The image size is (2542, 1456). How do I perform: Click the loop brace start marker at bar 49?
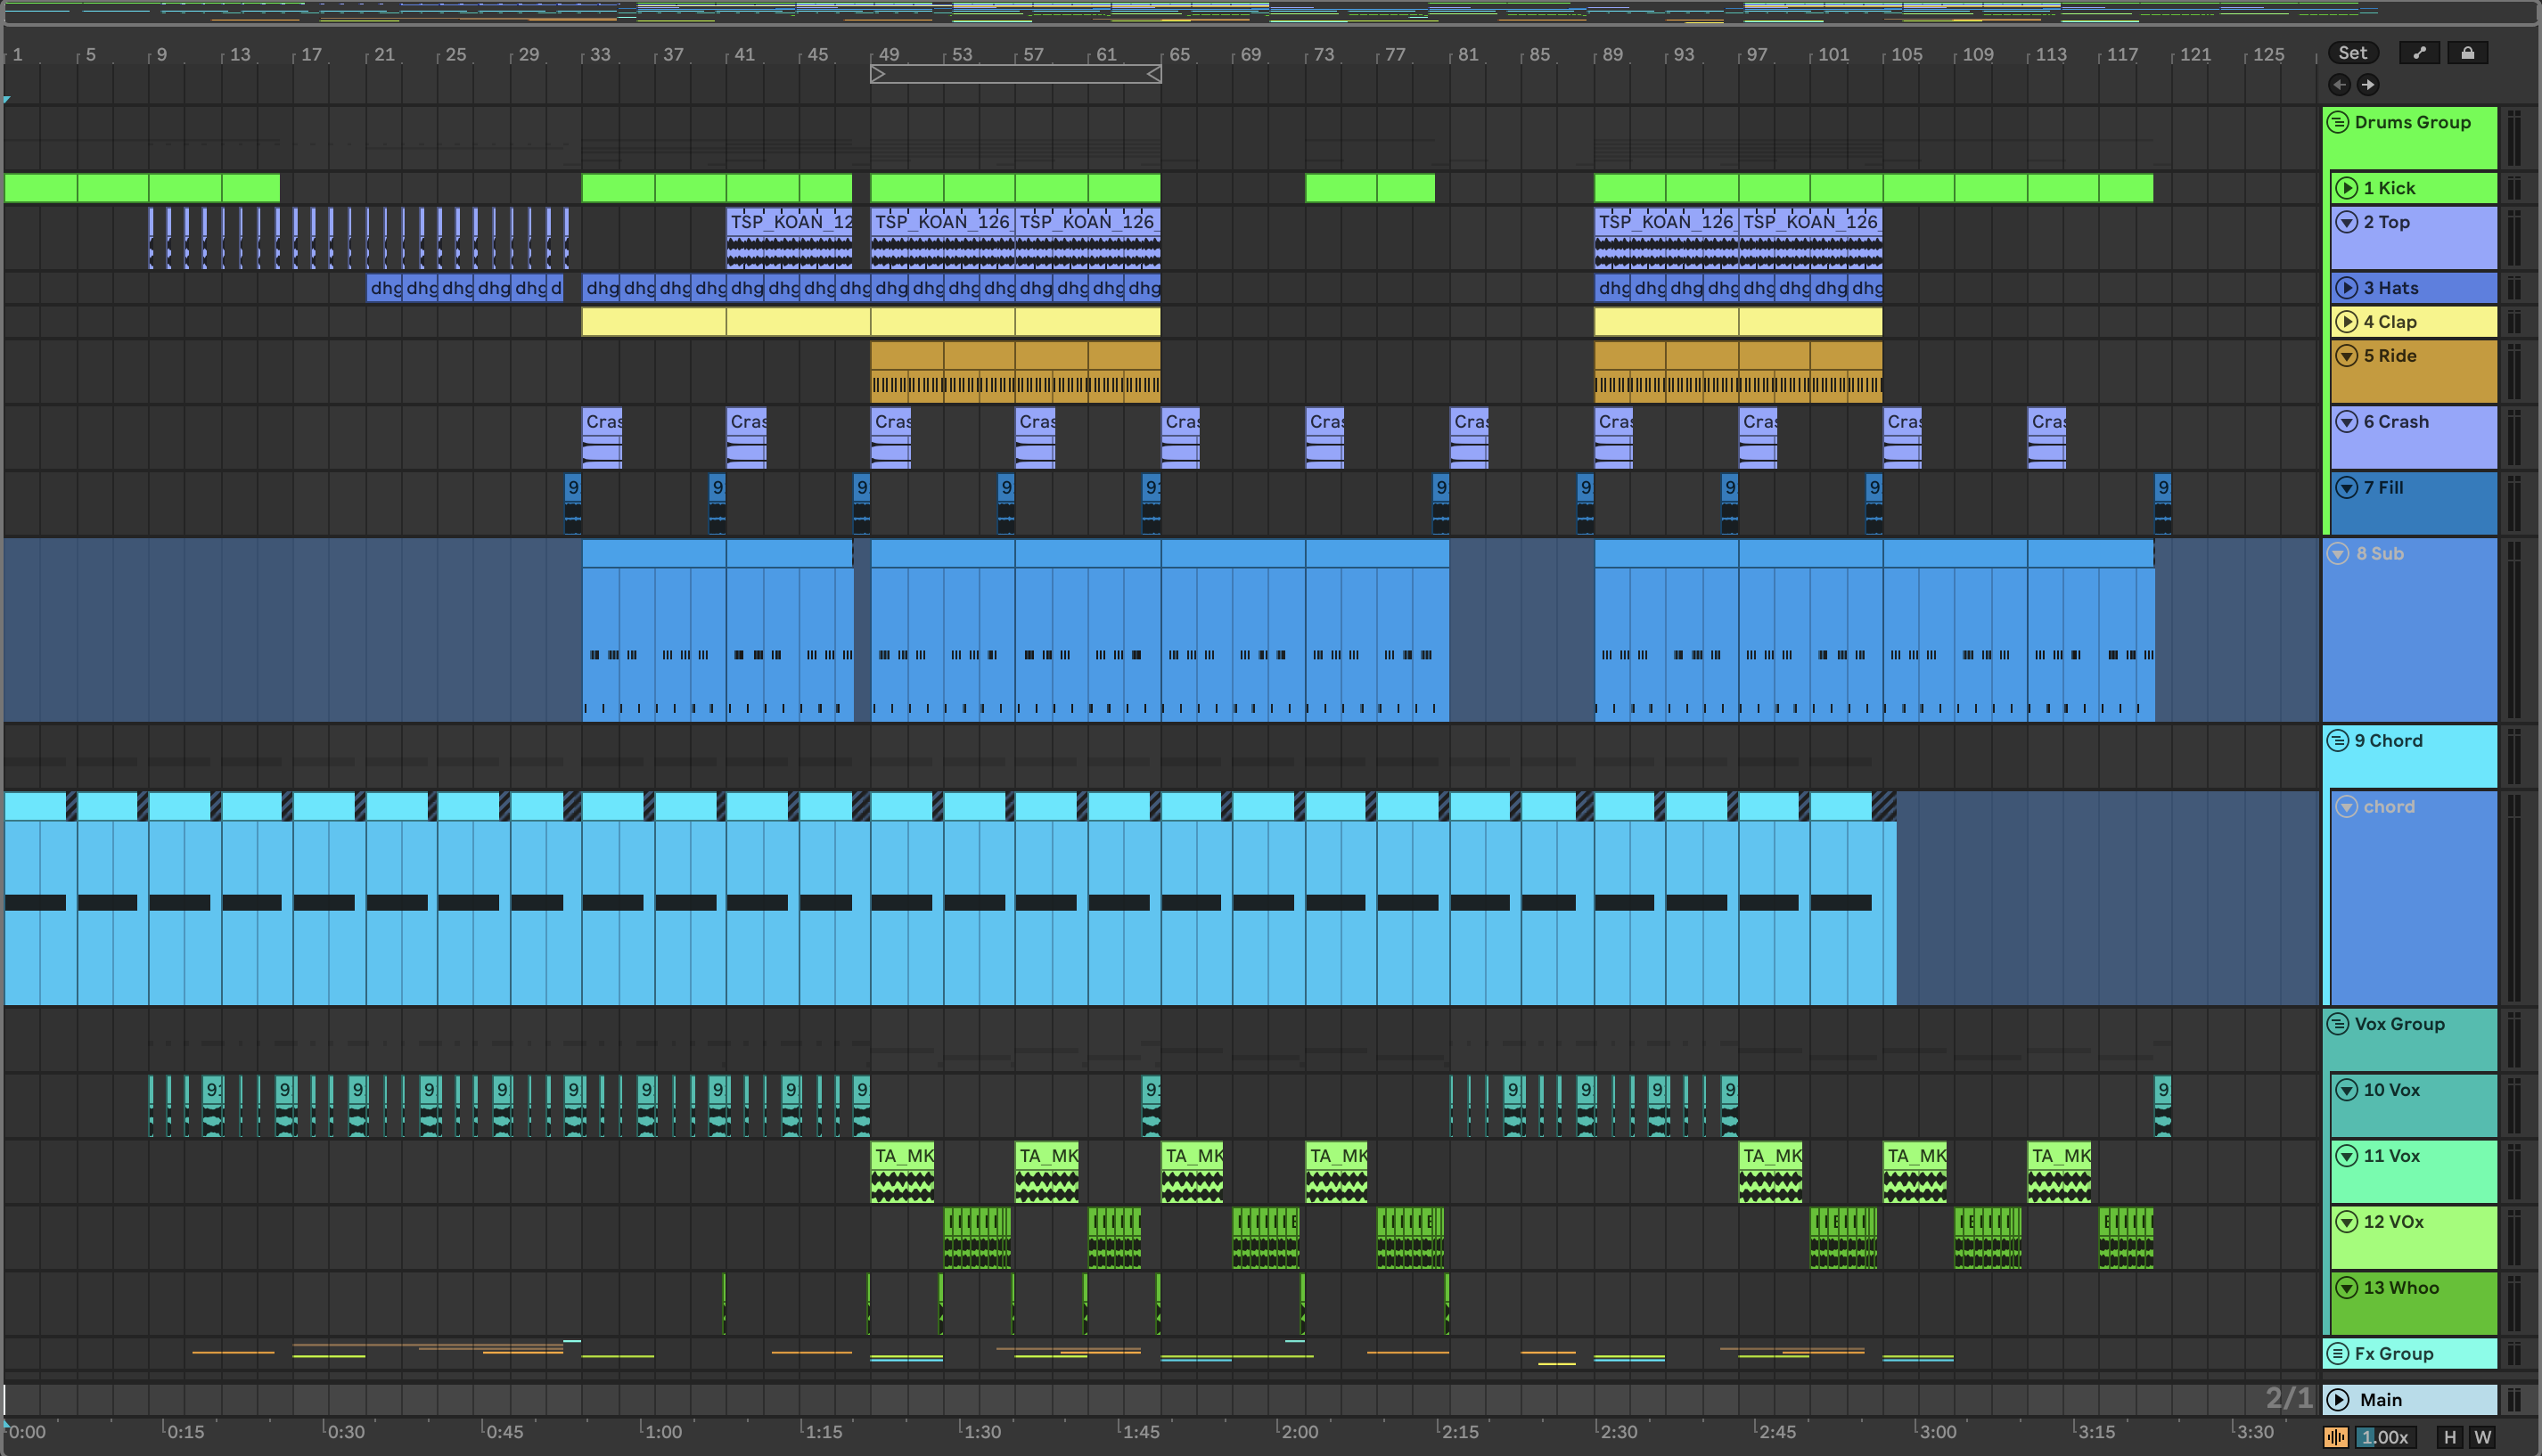click(x=877, y=74)
